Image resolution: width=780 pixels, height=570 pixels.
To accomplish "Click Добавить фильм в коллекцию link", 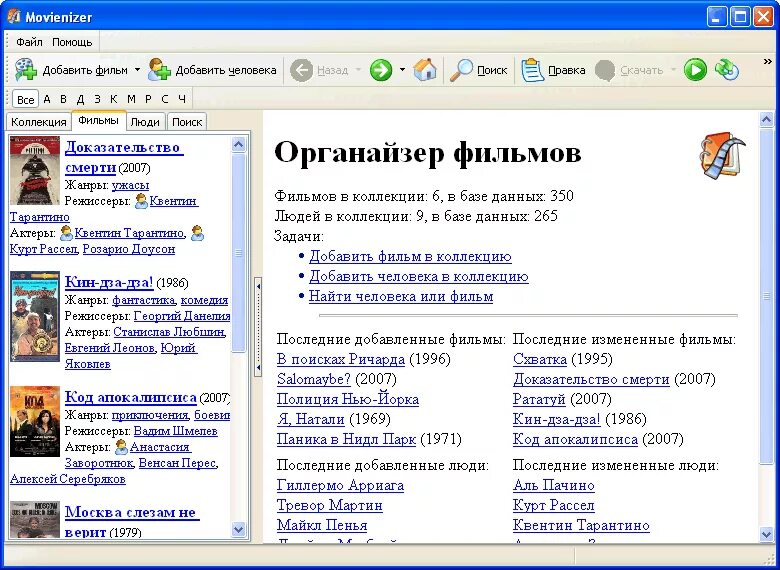I will (x=410, y=256).
